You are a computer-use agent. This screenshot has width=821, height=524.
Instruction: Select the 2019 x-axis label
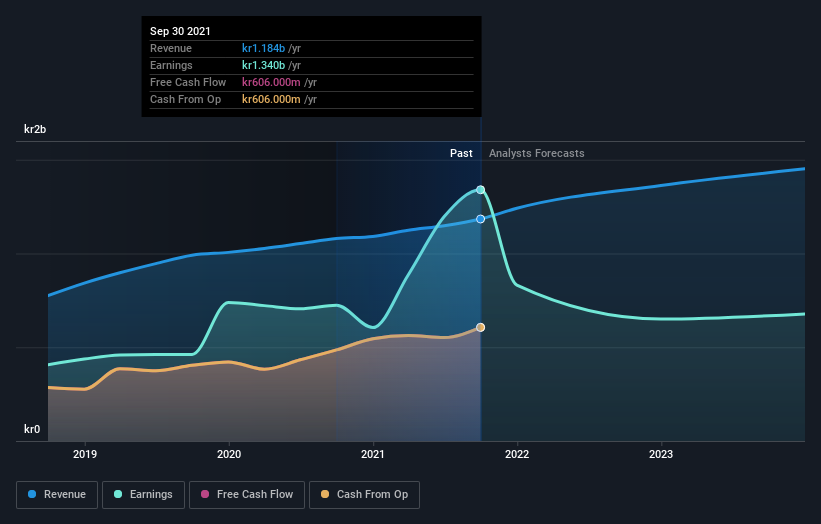85,454
